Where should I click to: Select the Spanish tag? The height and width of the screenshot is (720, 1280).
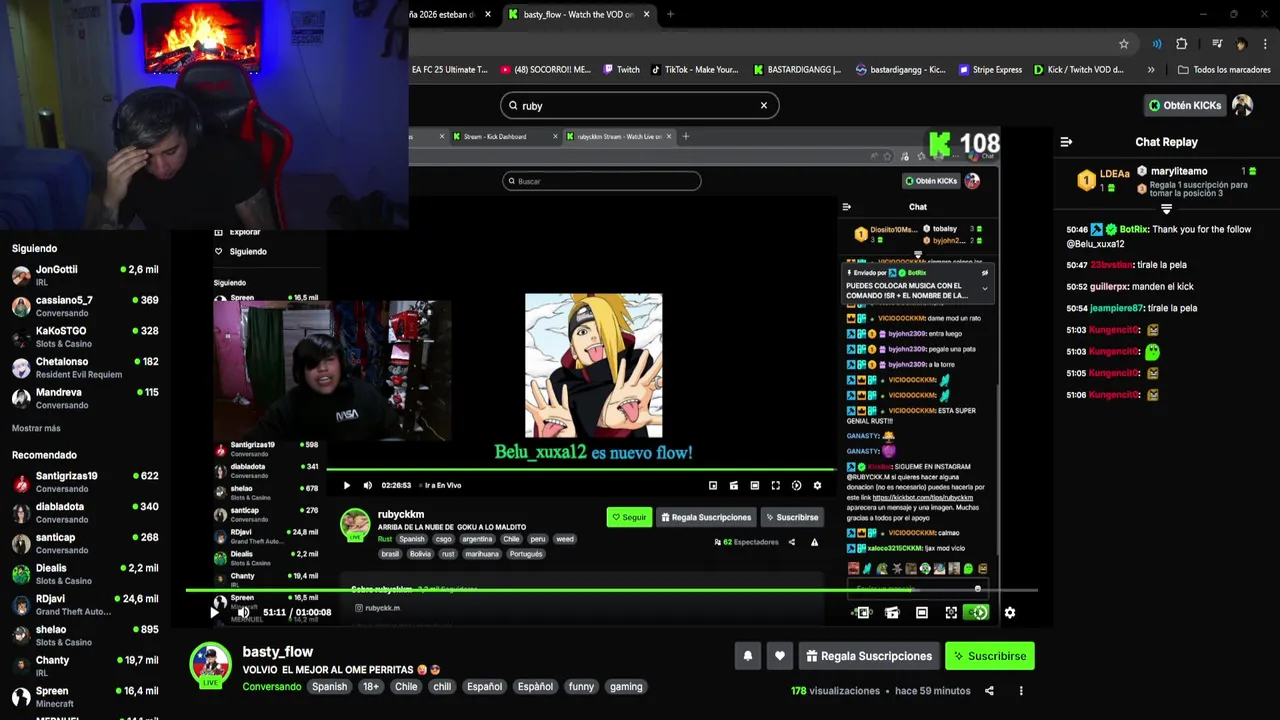[x=329, y=687]
